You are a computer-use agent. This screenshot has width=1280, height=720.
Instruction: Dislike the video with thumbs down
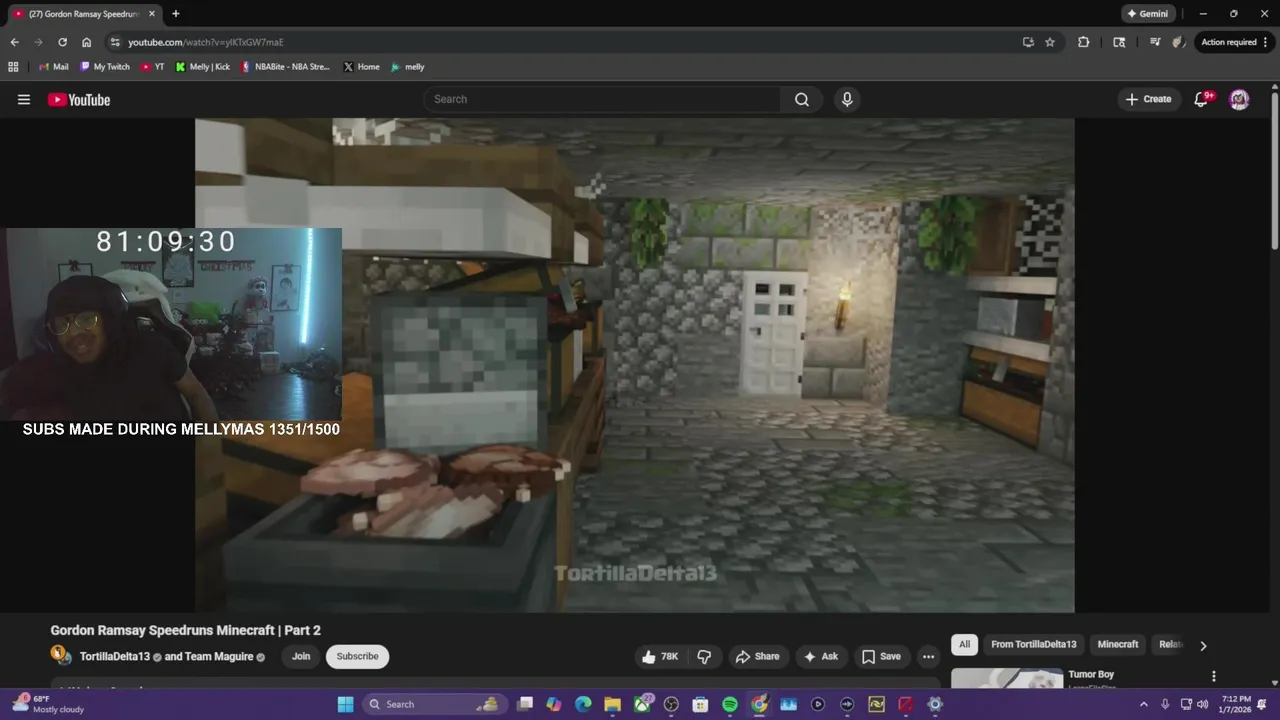coord(704,656)
